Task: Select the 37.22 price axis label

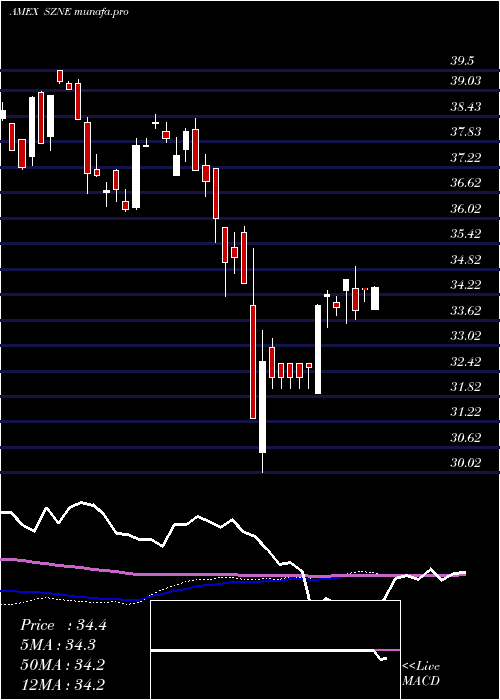Action: click(465, 158)
